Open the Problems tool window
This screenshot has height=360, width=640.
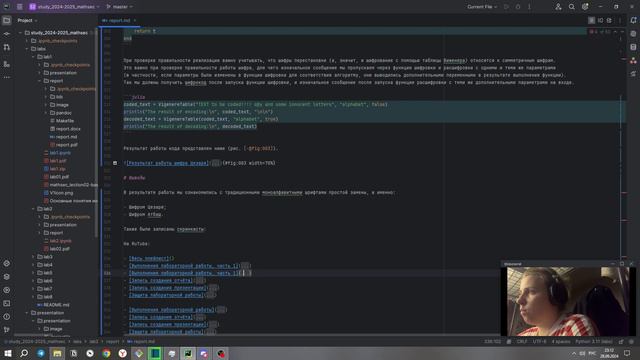[x=7, y=316]
